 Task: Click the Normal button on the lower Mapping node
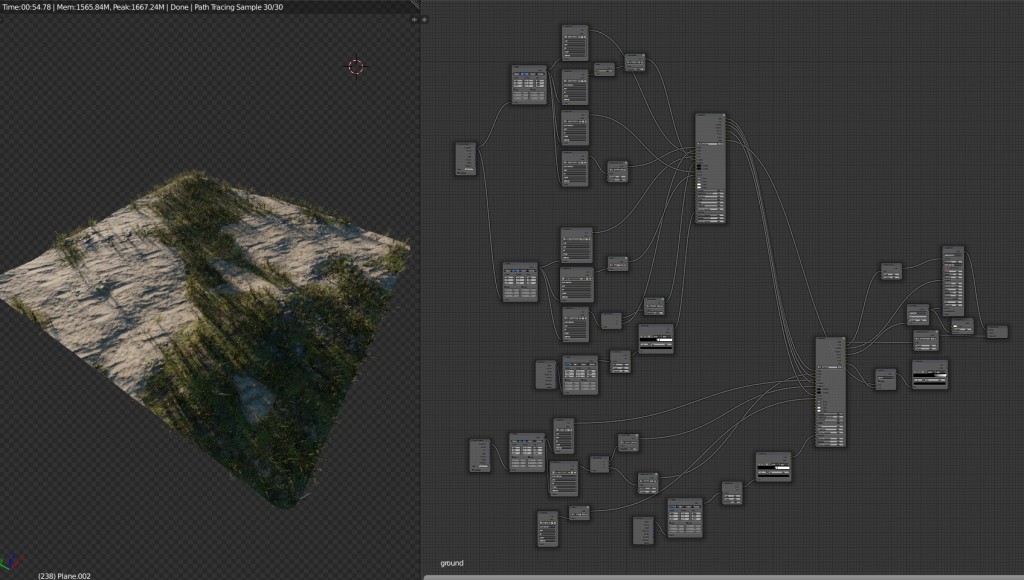(x=539, y=441)
